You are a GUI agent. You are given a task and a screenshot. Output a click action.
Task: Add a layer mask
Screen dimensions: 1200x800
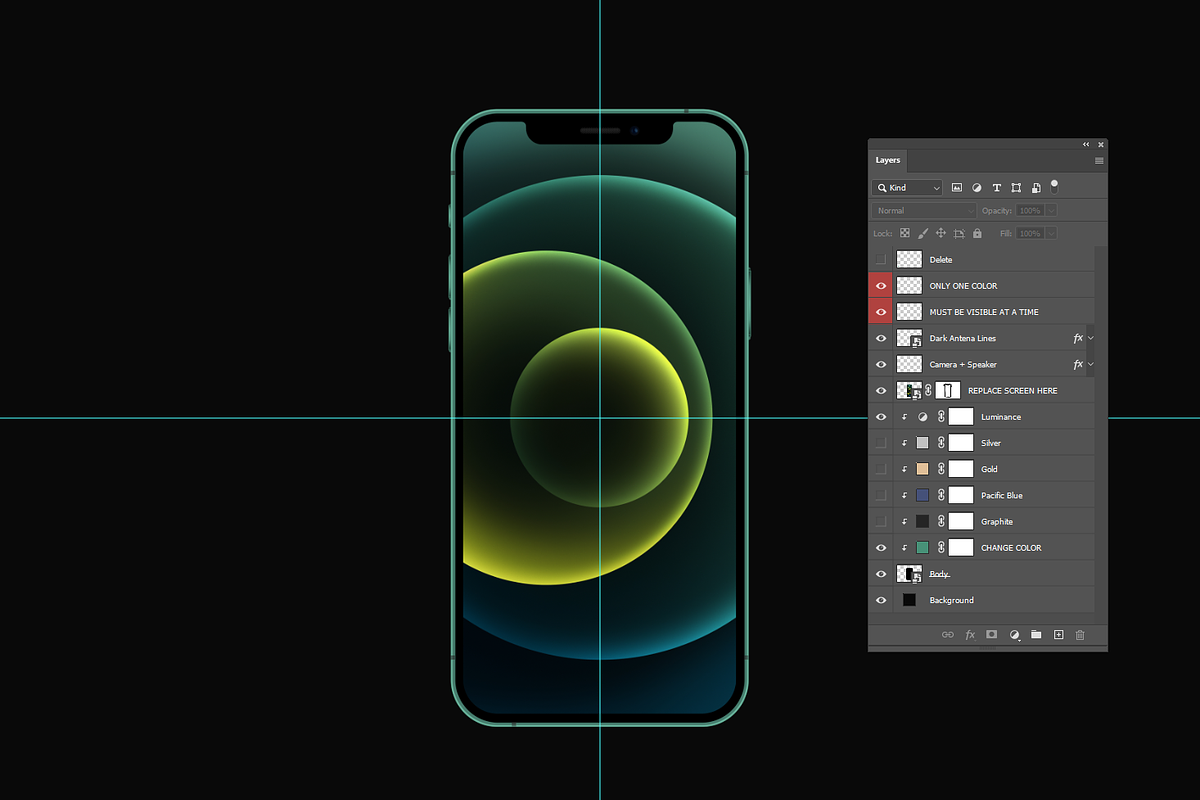[992, 635]
